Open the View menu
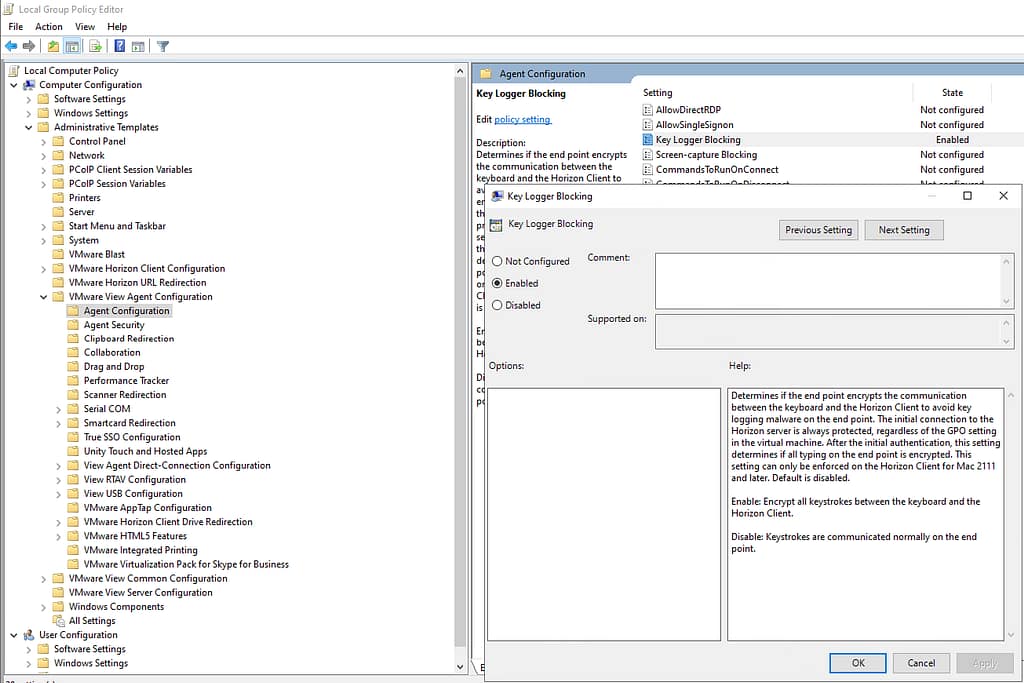 [x=85, y=26]
